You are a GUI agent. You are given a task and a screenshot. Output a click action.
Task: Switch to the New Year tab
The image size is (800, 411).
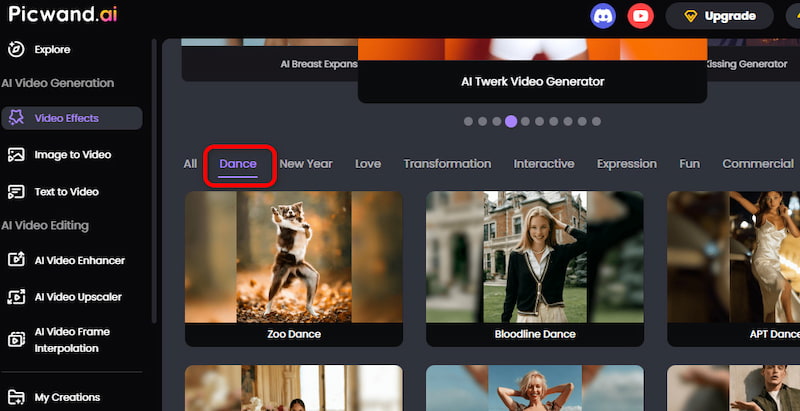pyautogui.click(x=305, y=164)
